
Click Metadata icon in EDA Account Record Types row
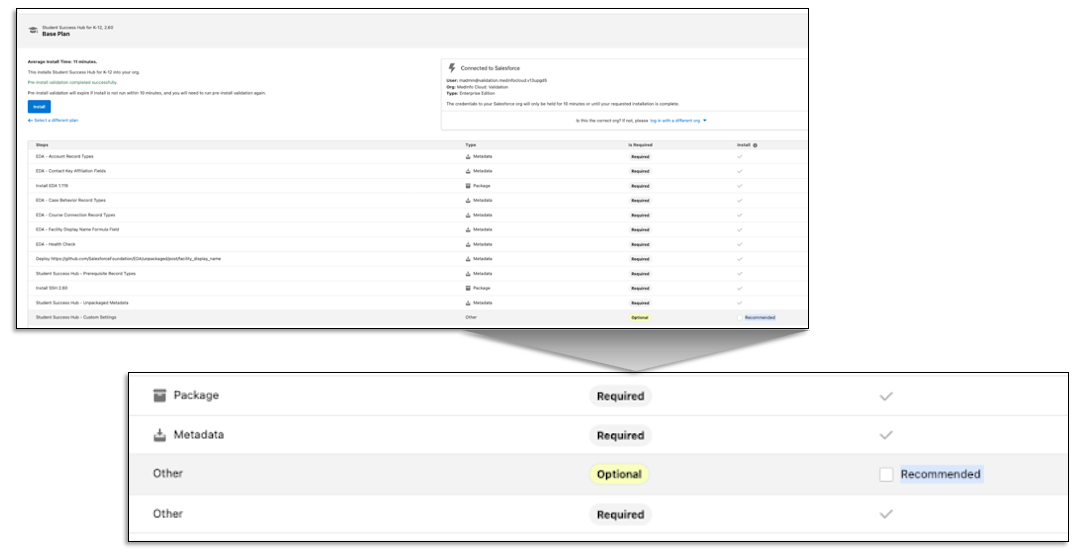point(468,157)
